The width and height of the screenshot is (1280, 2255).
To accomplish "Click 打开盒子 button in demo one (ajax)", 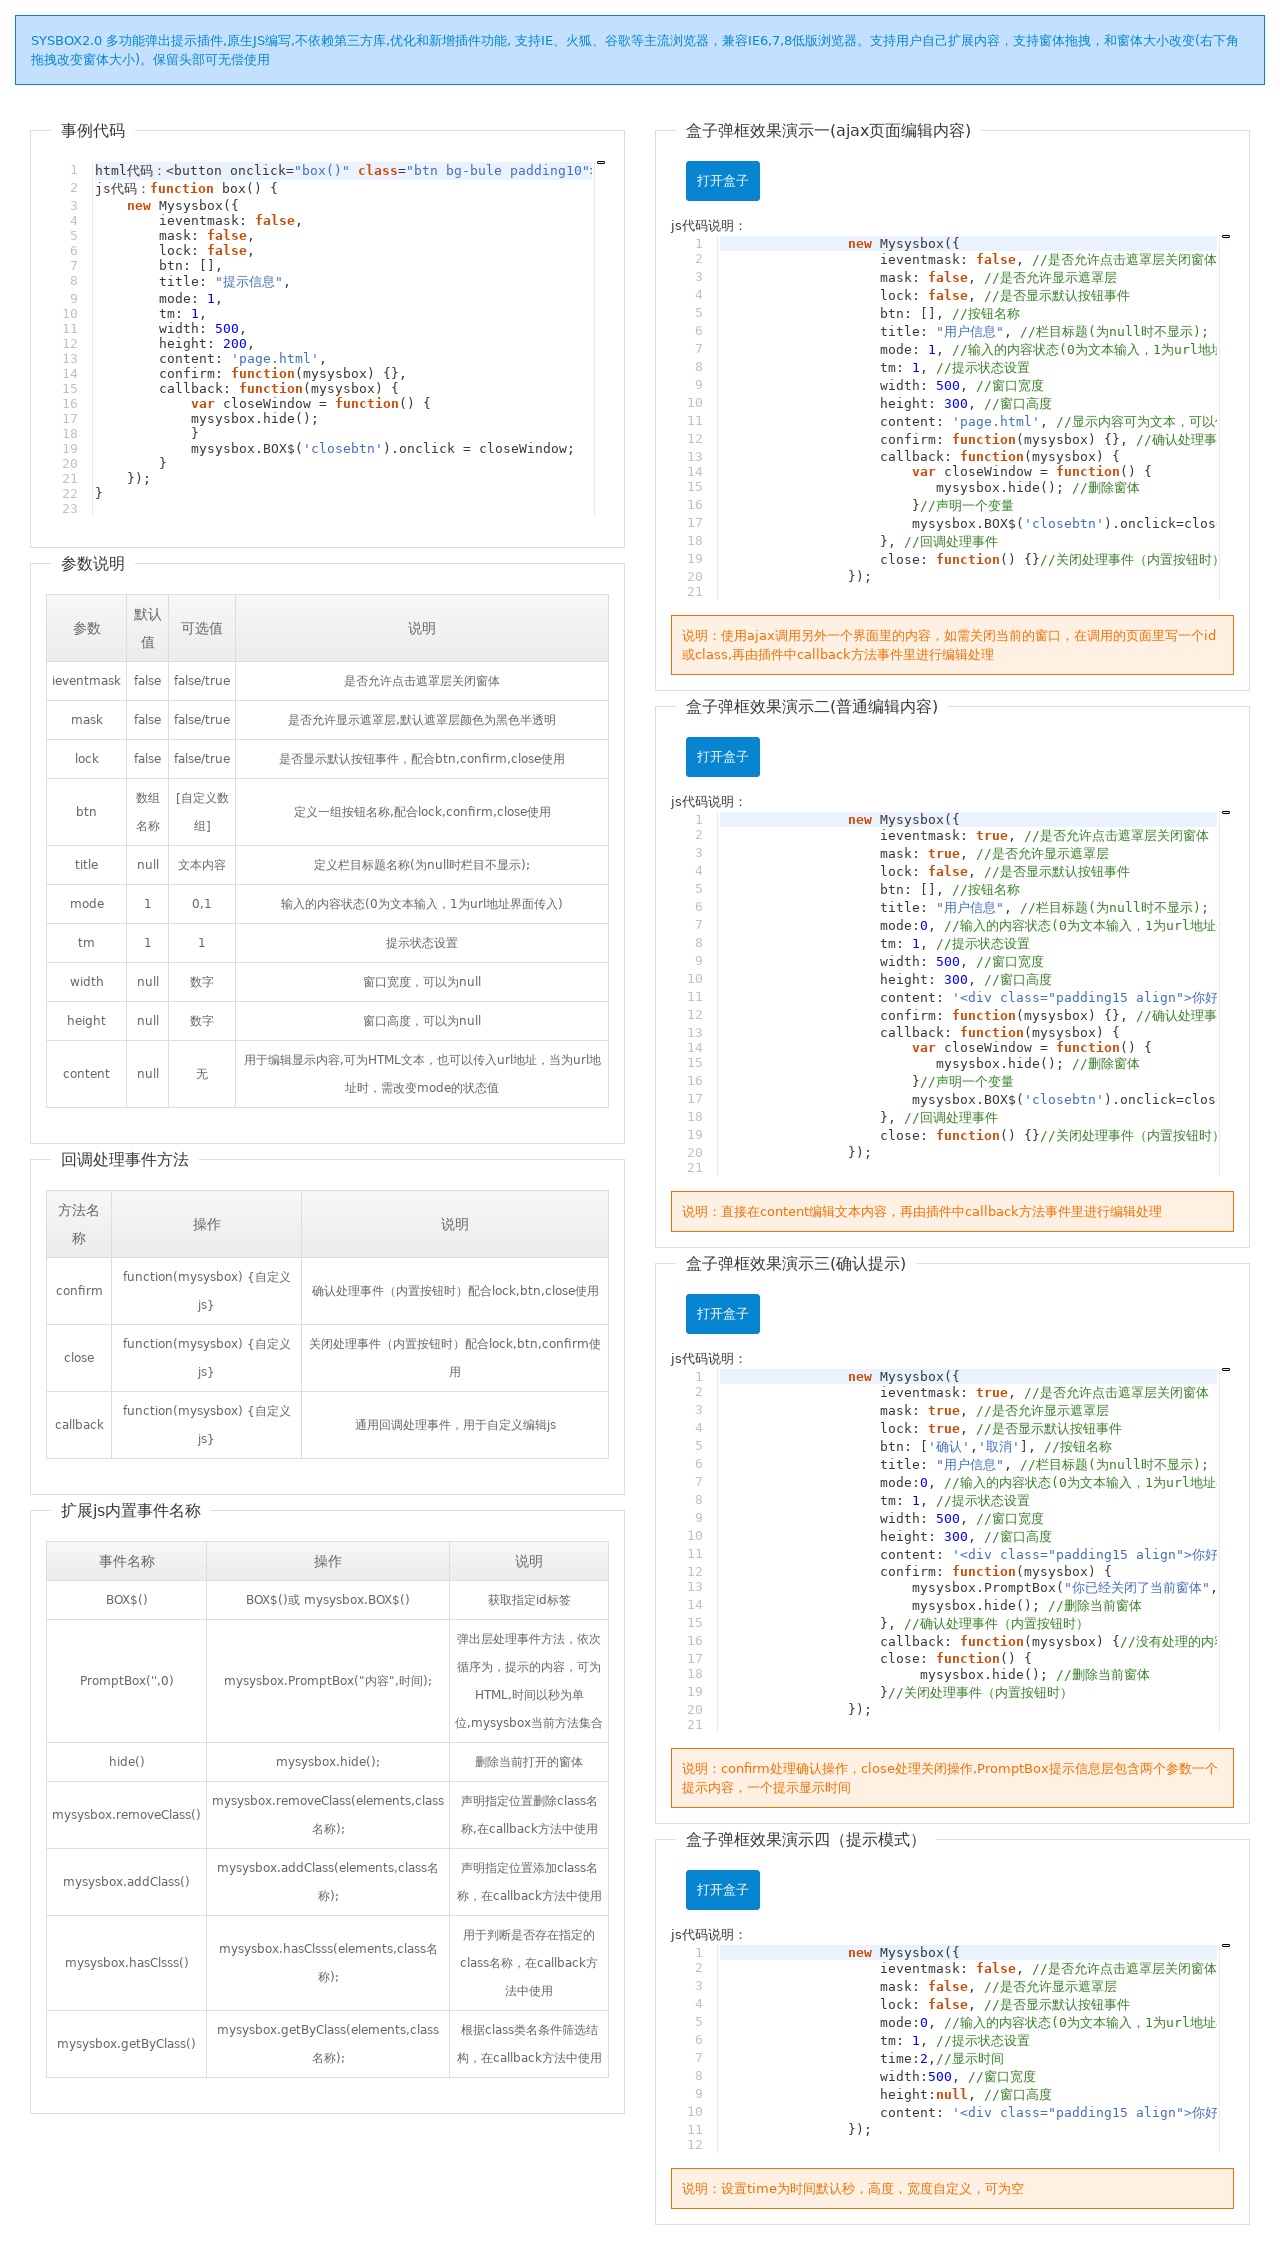I will [x=722, y=181].
